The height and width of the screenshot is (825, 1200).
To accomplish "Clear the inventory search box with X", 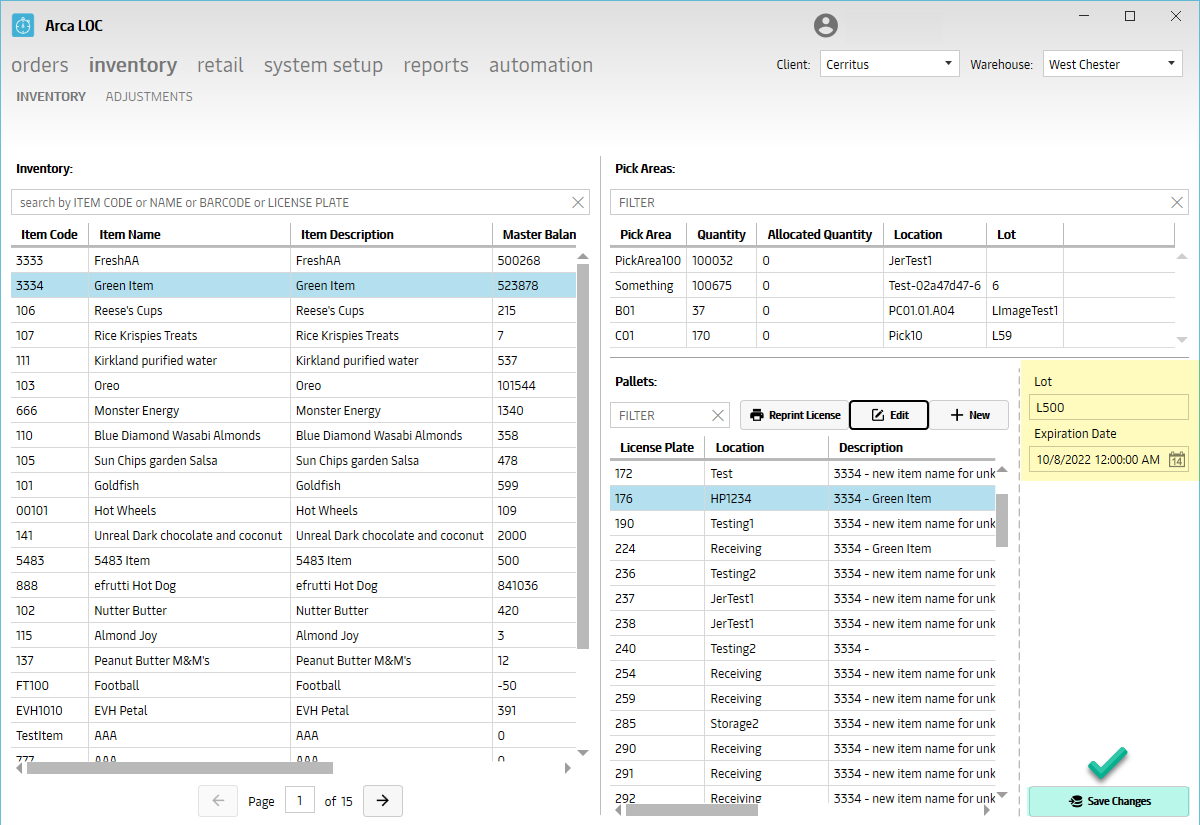I will 578,202.
